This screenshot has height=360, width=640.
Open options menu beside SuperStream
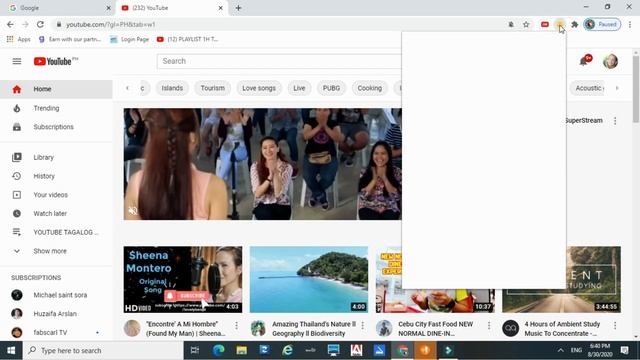pyautogui.click(x=615, y=121)
